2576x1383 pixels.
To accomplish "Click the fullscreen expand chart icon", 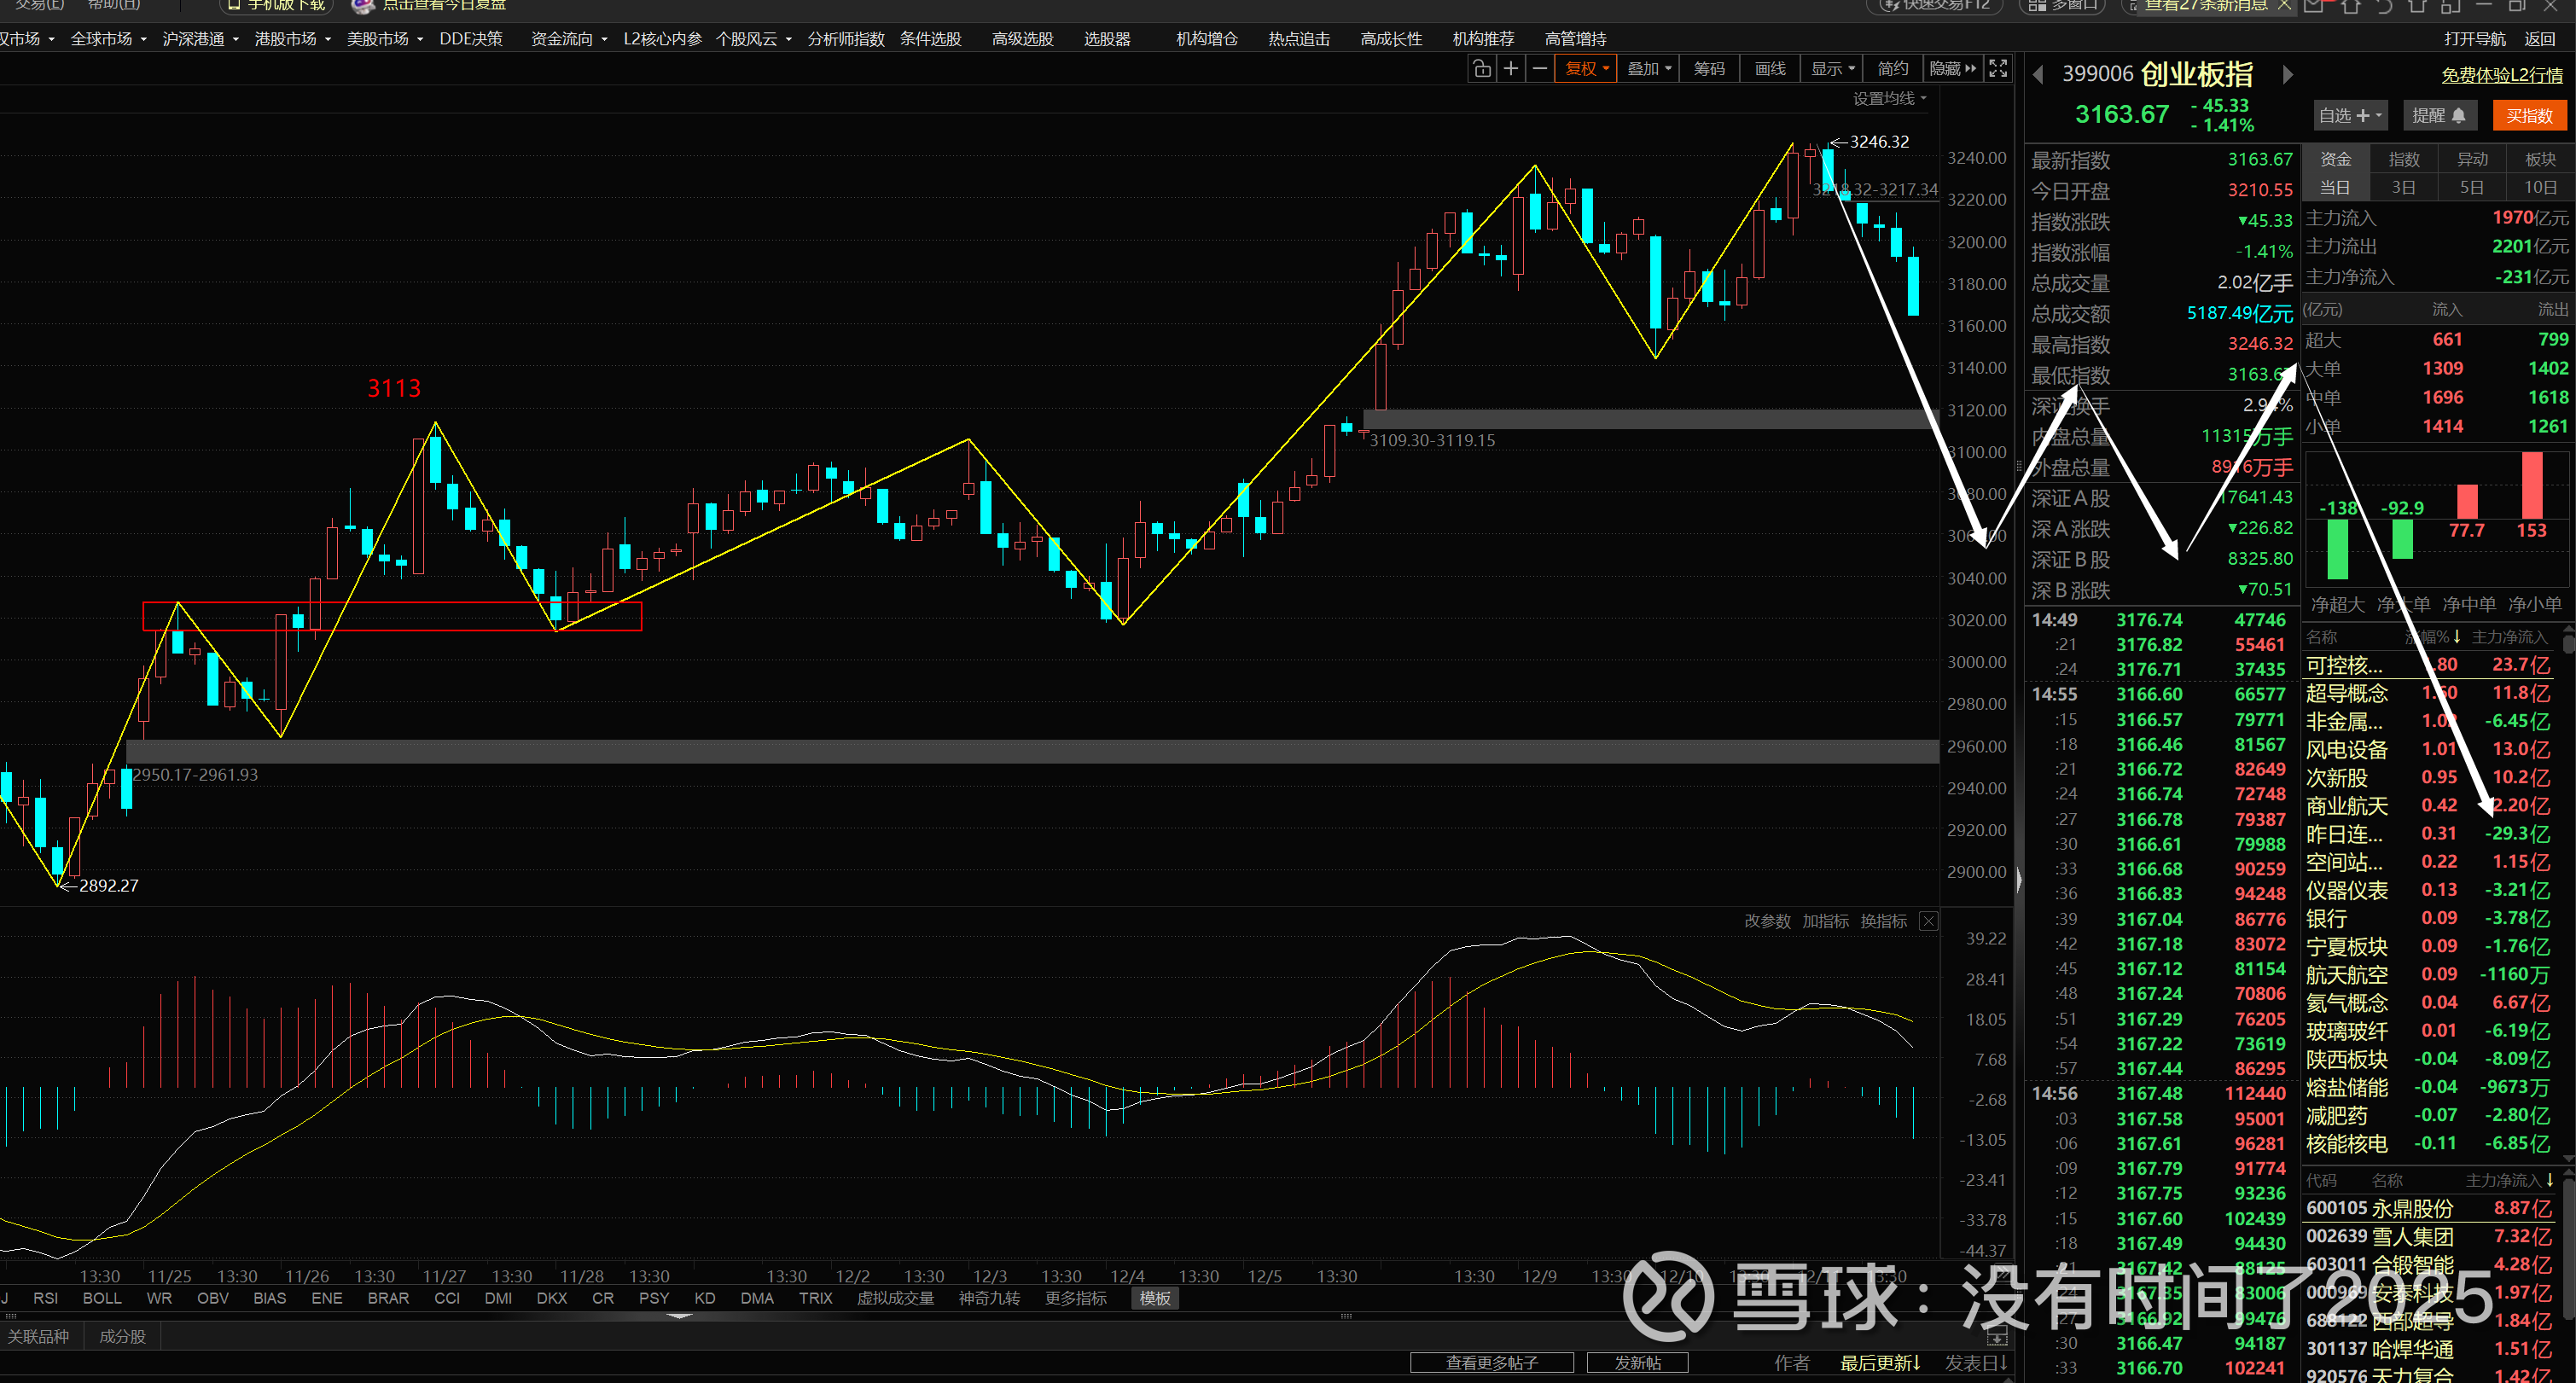I will click(x=1998, y=69).
